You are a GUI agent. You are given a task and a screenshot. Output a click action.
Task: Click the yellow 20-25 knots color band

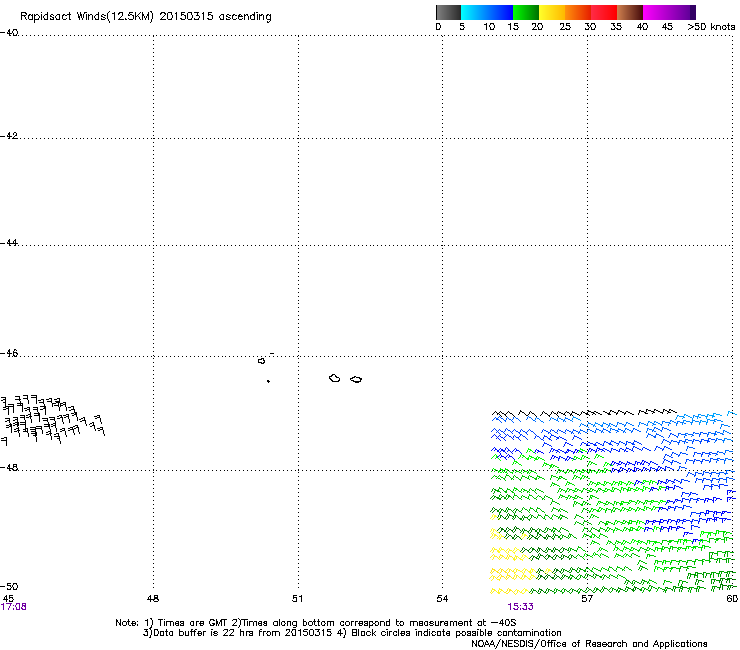(552, 12)
